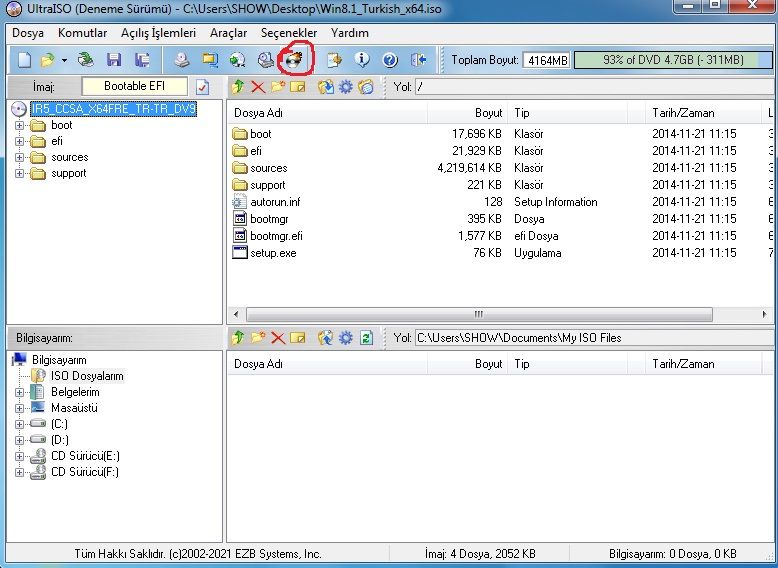Go up one level in image pane toolbar

point(238,87)
